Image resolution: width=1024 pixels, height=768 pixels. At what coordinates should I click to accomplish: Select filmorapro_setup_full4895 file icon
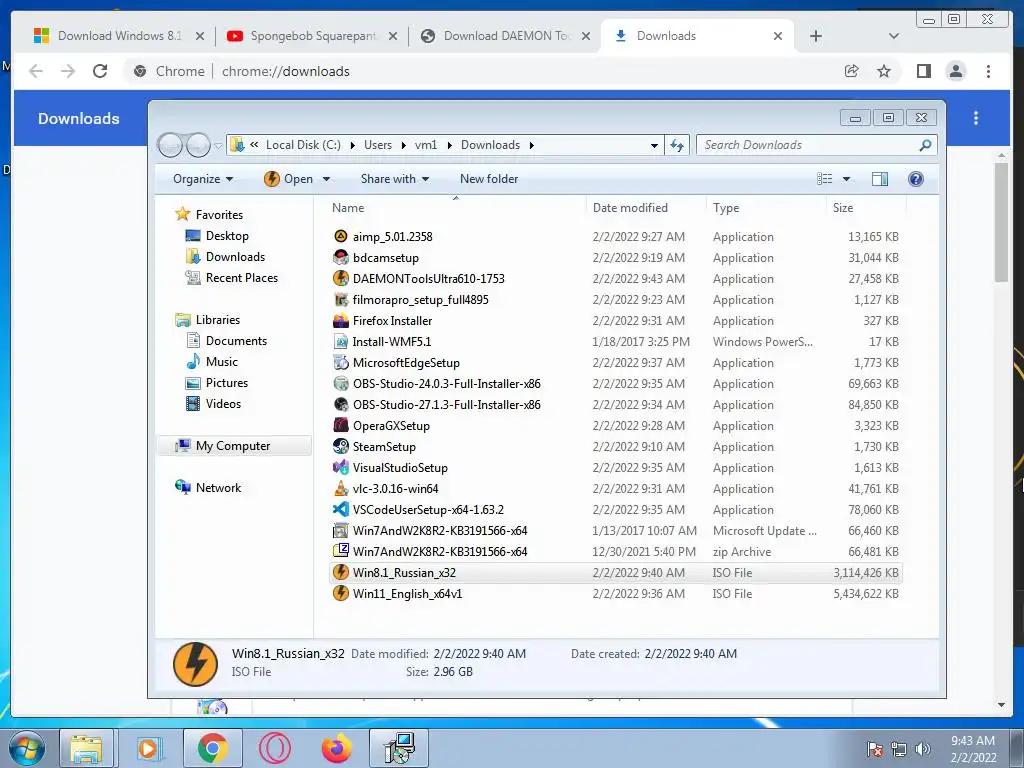pos(340,300)
